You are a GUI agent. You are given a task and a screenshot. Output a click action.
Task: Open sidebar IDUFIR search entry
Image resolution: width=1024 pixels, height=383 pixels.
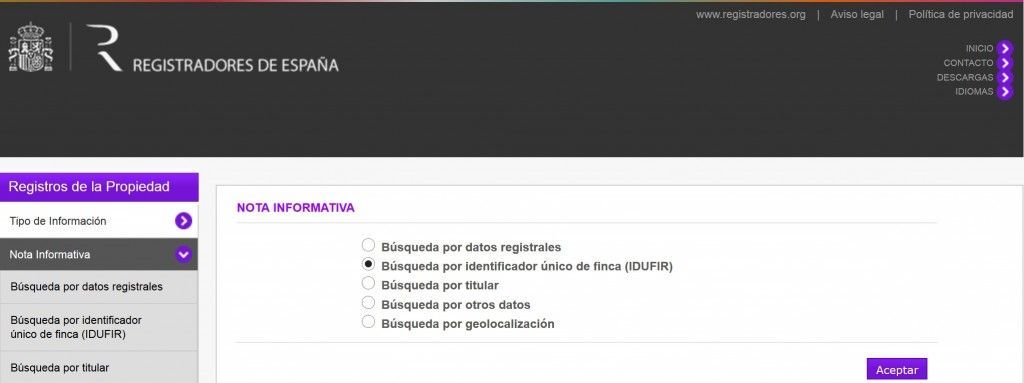pos(99,327)
